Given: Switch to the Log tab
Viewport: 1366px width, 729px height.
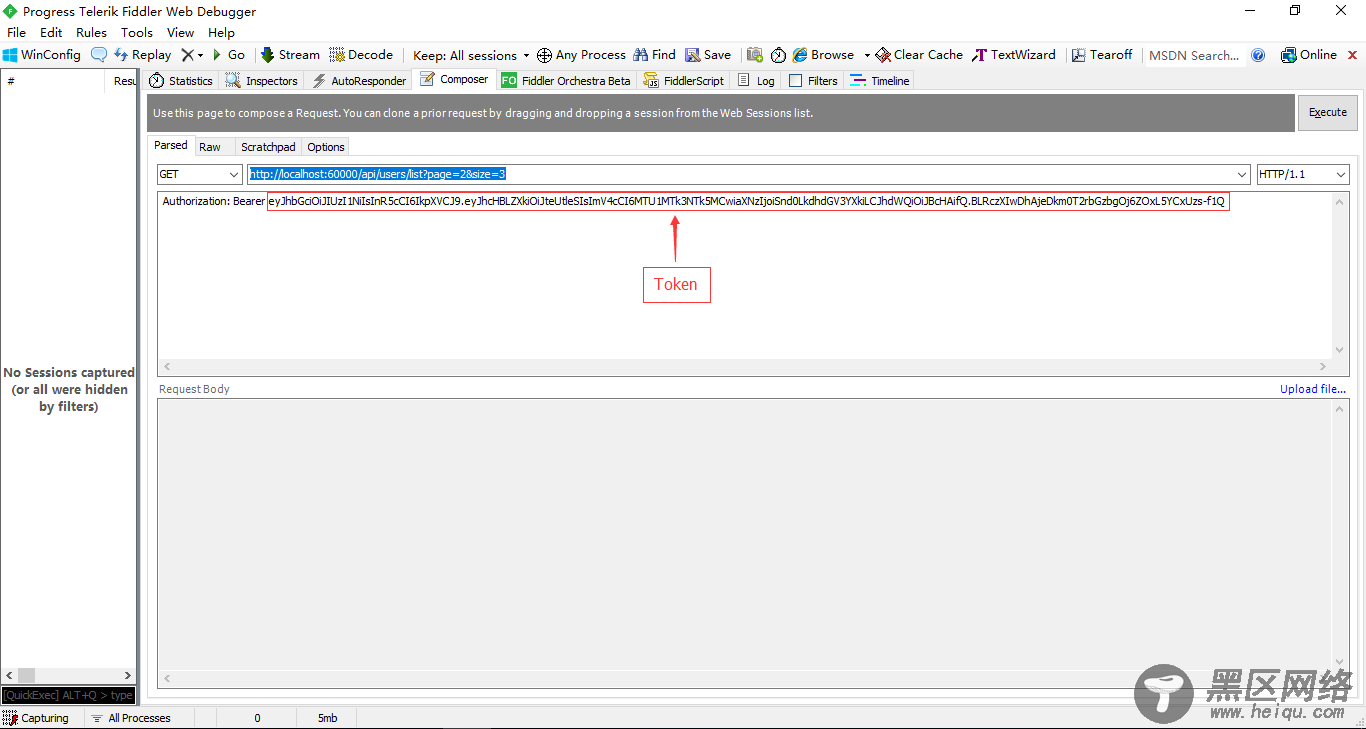Looking at the screenshot, I should pos(756,81).
